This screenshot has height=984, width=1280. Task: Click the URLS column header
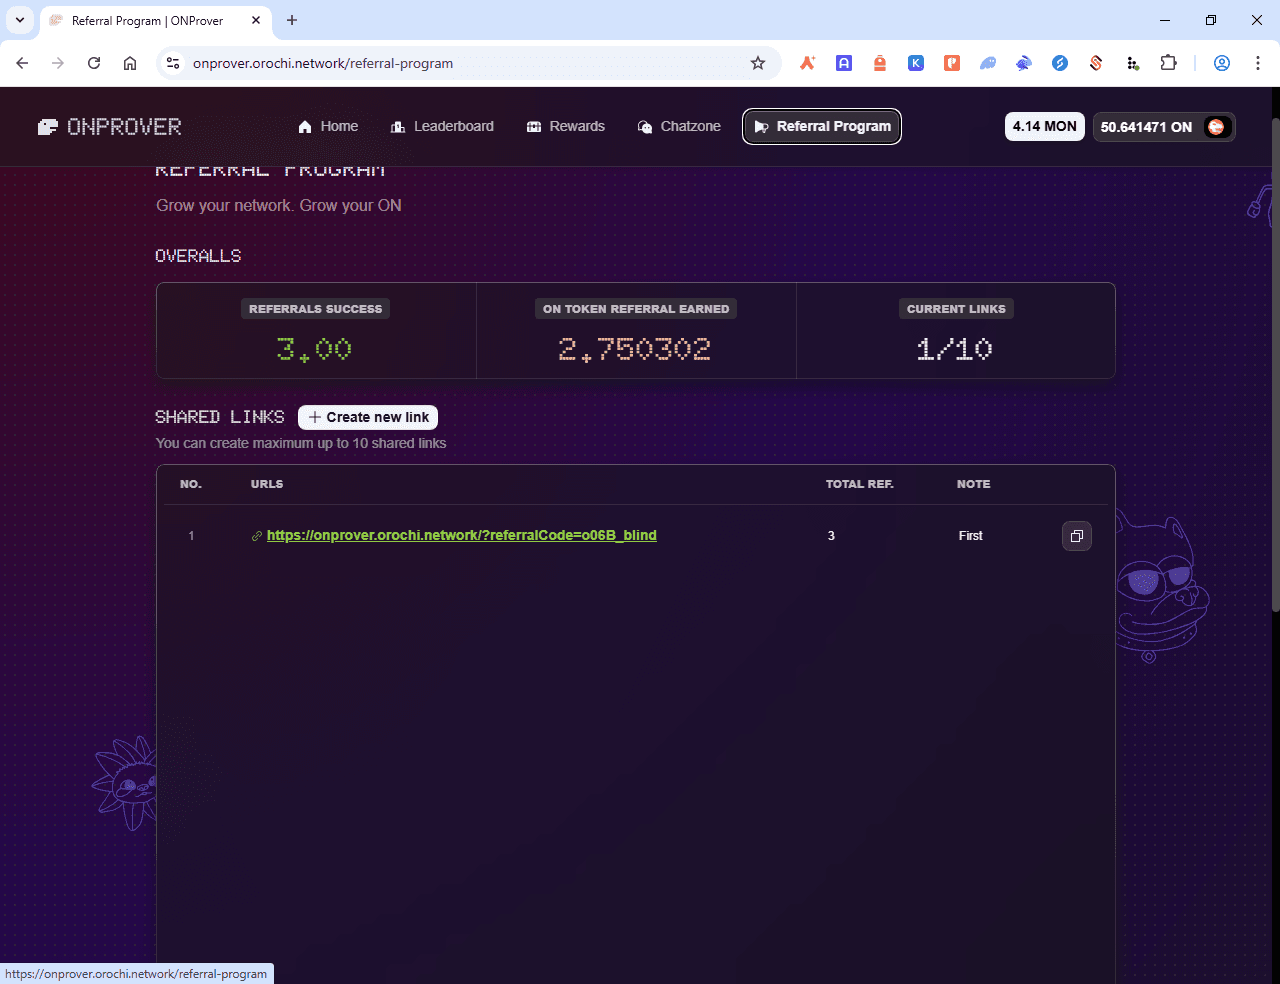pyautogui.click(x=267, y=484)
